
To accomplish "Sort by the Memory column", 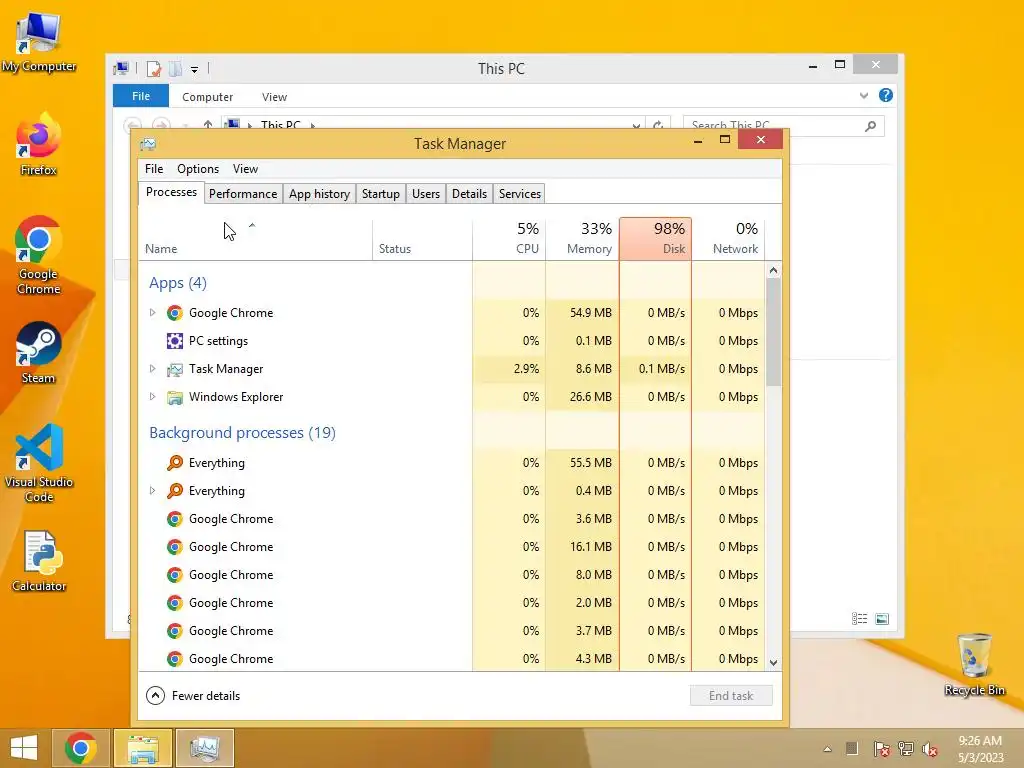I will tap(583, 238).
